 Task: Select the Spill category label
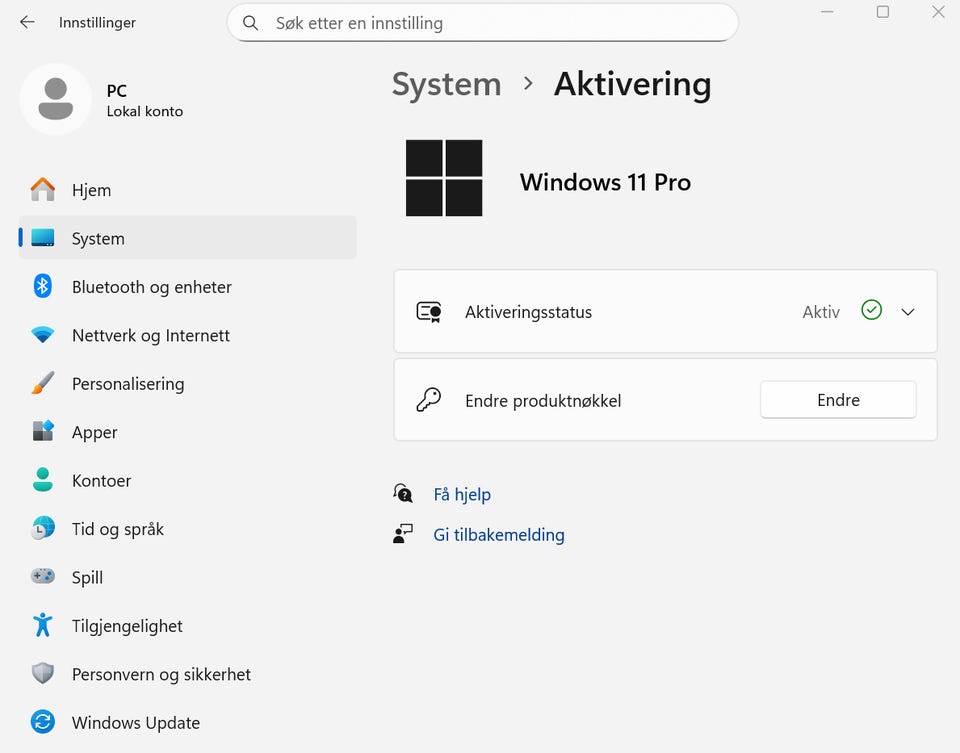click(x=87, y=577)
